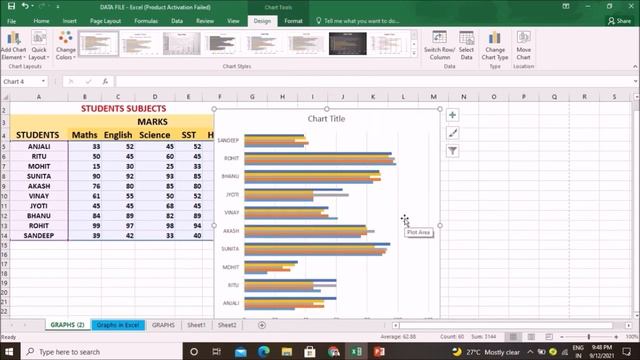640x360 pixels.
Task: Click the Insert Function fx icon
Action: 105,81
